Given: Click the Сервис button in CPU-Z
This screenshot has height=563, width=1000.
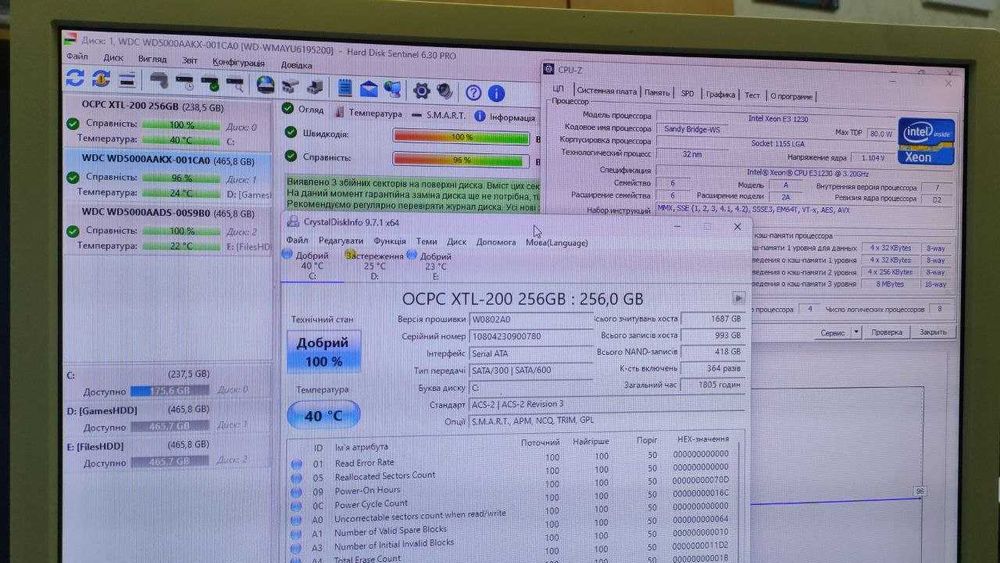Looking at the screenshot, I should pos(832,332).
